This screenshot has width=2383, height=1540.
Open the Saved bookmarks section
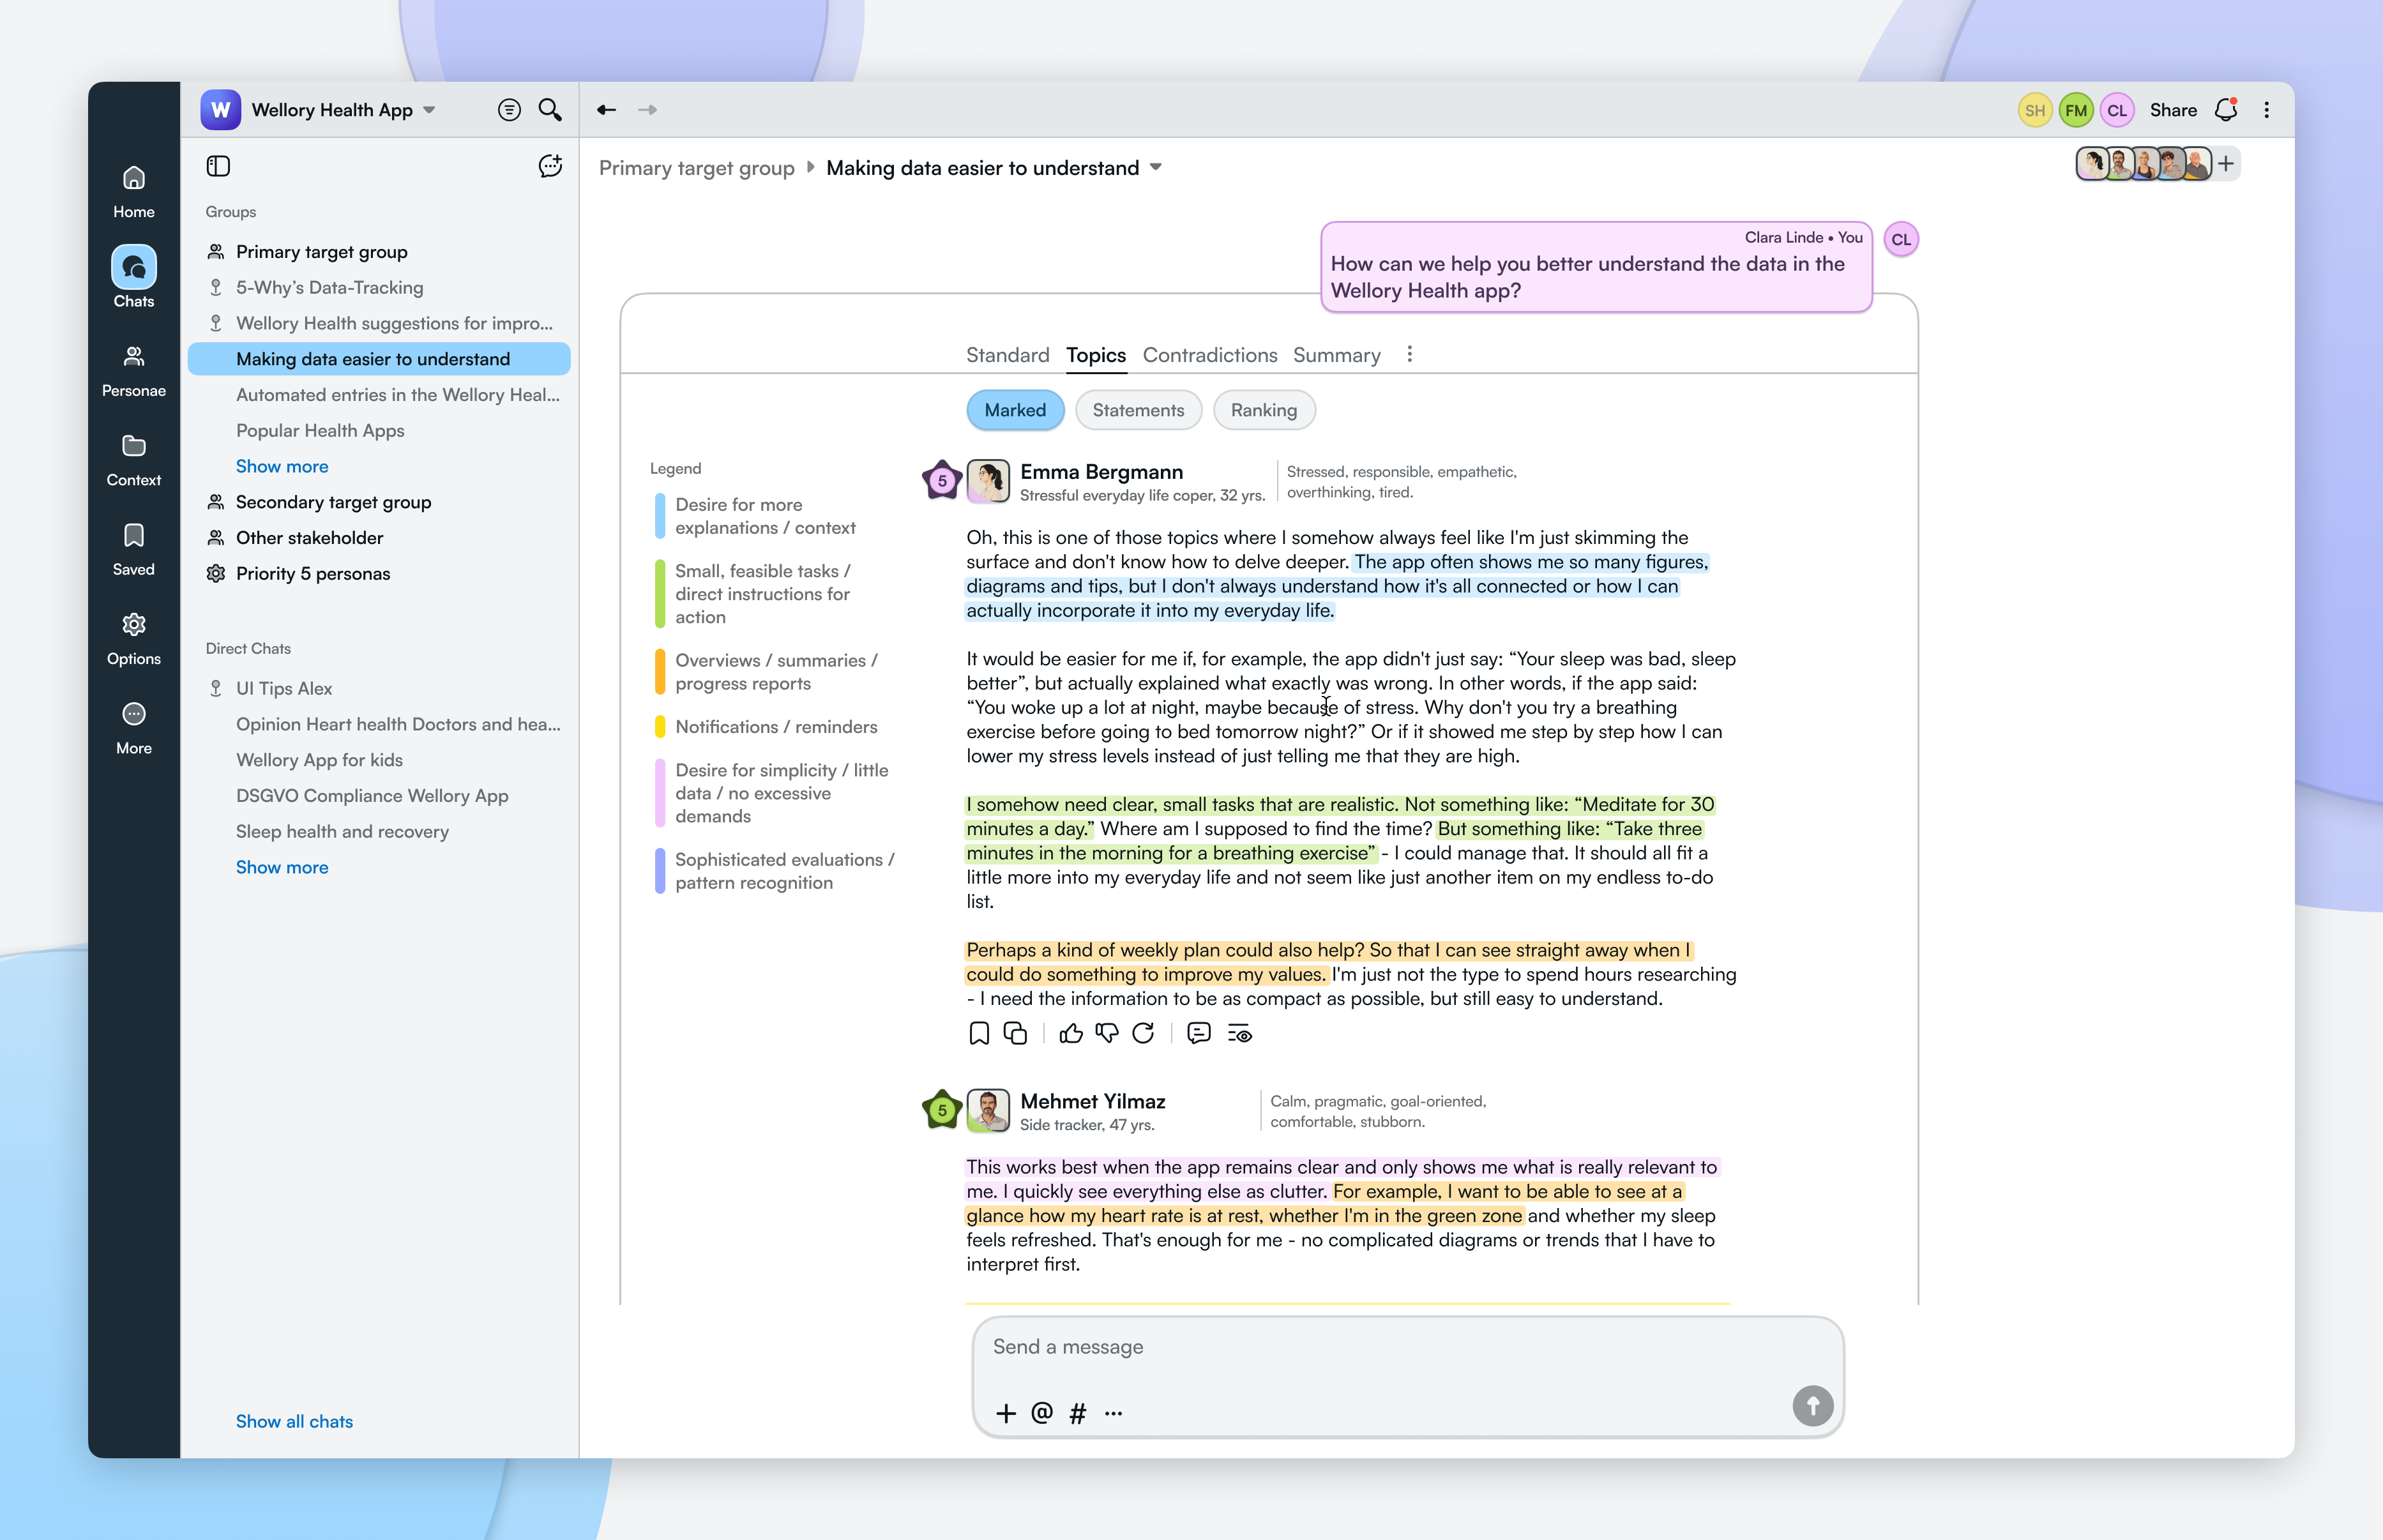click(133, 548)
